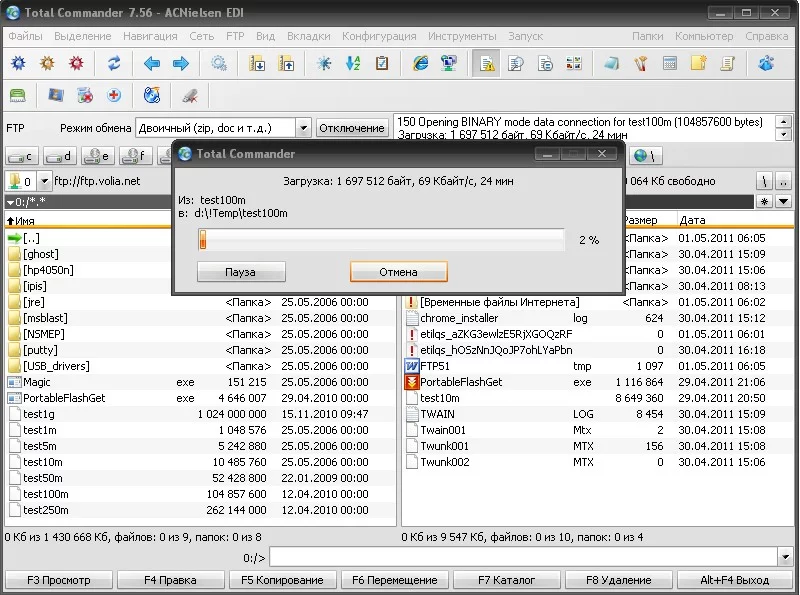Click the download progress bar
Screen dimensions: 800x595
point(381,240)
